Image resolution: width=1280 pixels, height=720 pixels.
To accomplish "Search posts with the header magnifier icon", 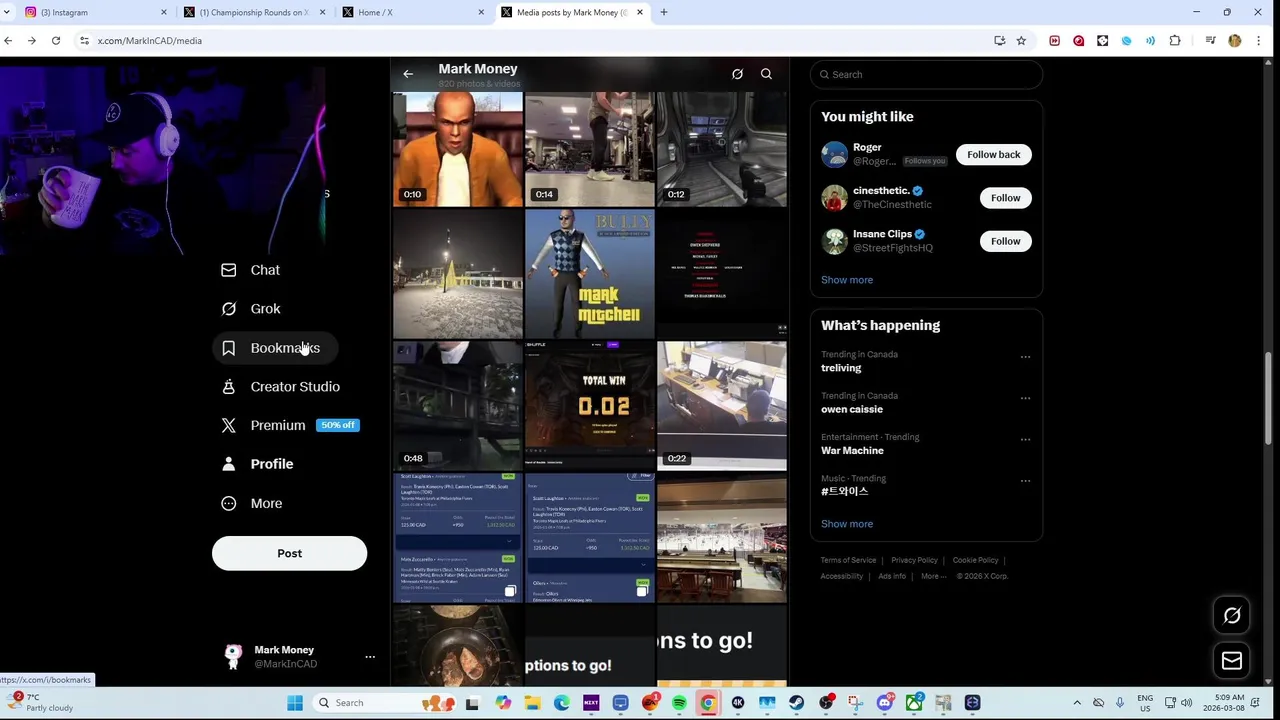I will (x=766, y=74).
